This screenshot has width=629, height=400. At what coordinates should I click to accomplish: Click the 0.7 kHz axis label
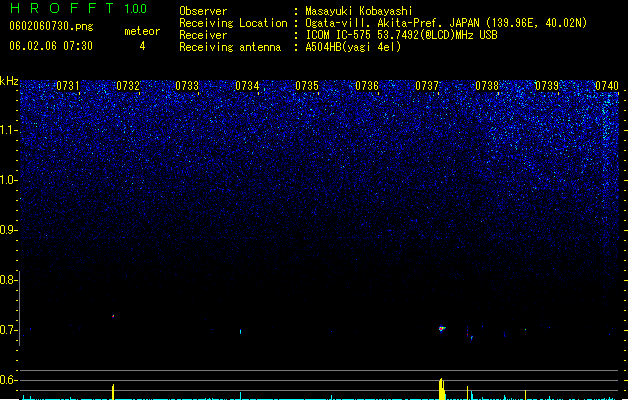click(8, 330)
